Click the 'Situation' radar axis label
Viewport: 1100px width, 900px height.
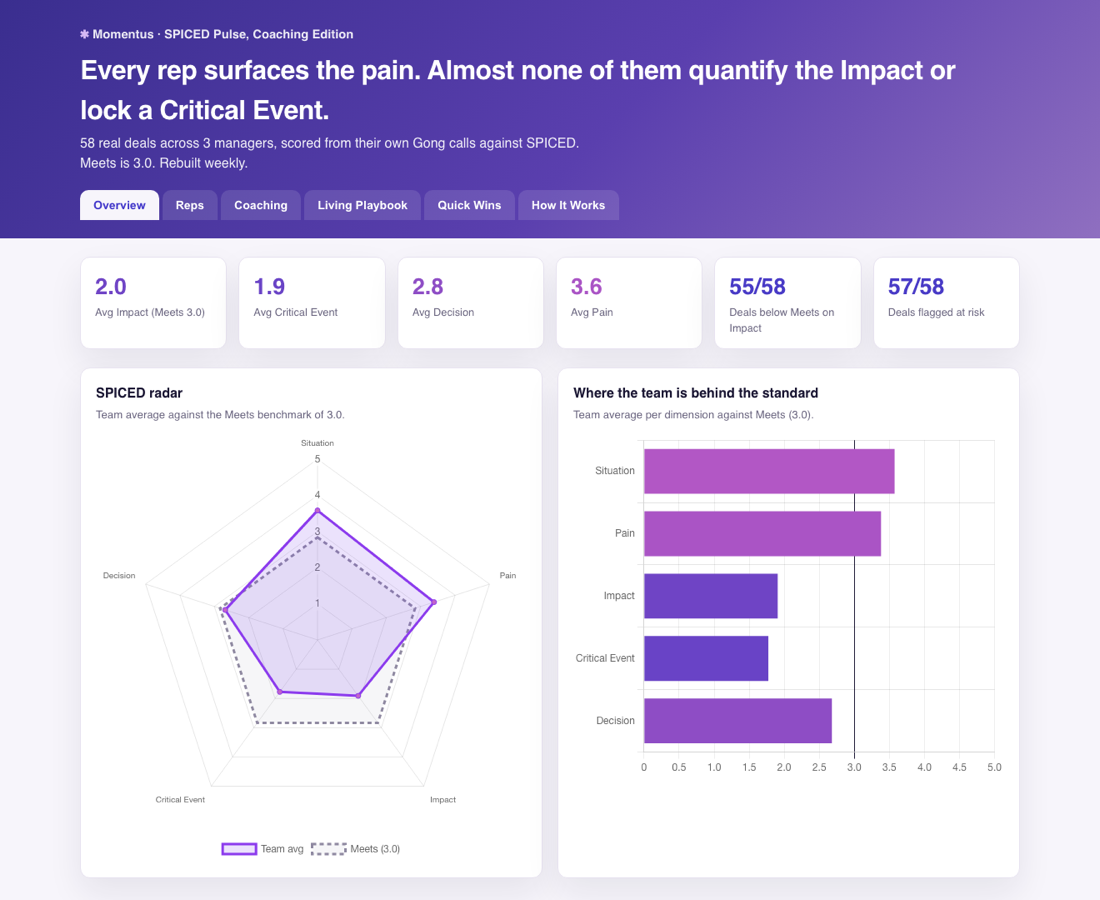point(317,443)
